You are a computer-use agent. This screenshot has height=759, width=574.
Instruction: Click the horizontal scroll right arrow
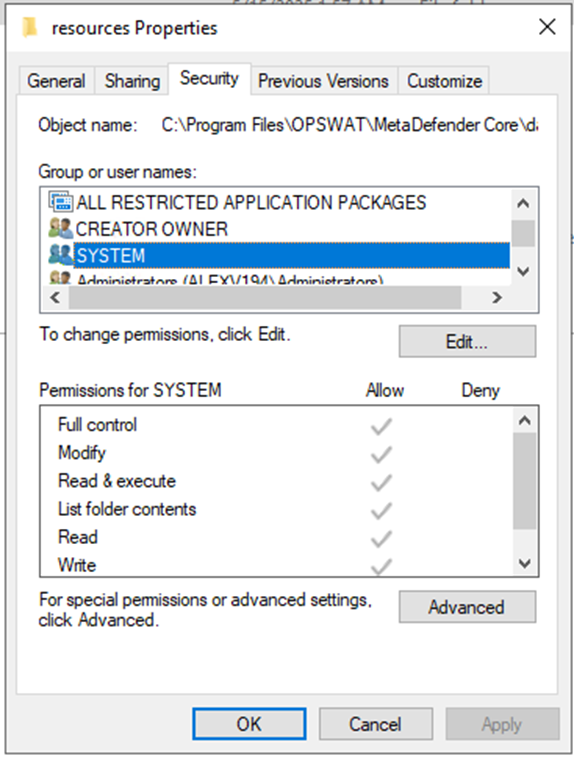(497, 297)
